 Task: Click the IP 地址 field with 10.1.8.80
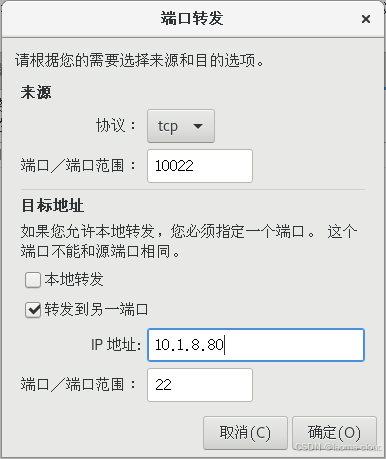(256, 345)
